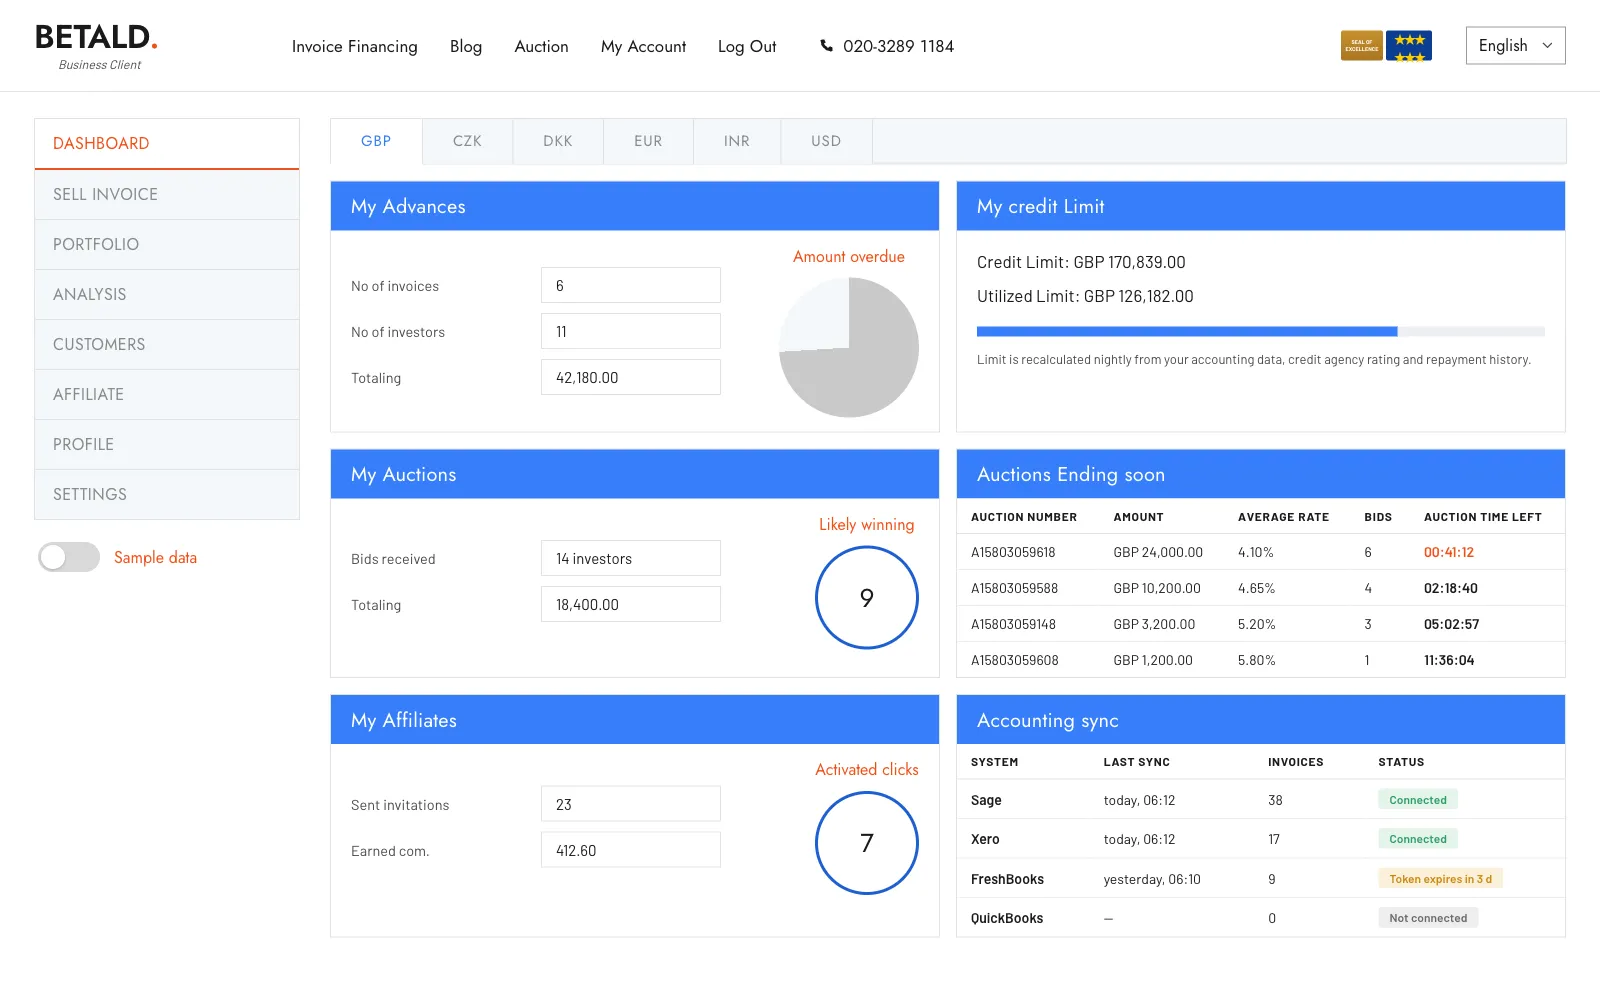1600x1000 pixels.
Task: Click the Accounting sync panel header
Action: tap(1261, 720)
